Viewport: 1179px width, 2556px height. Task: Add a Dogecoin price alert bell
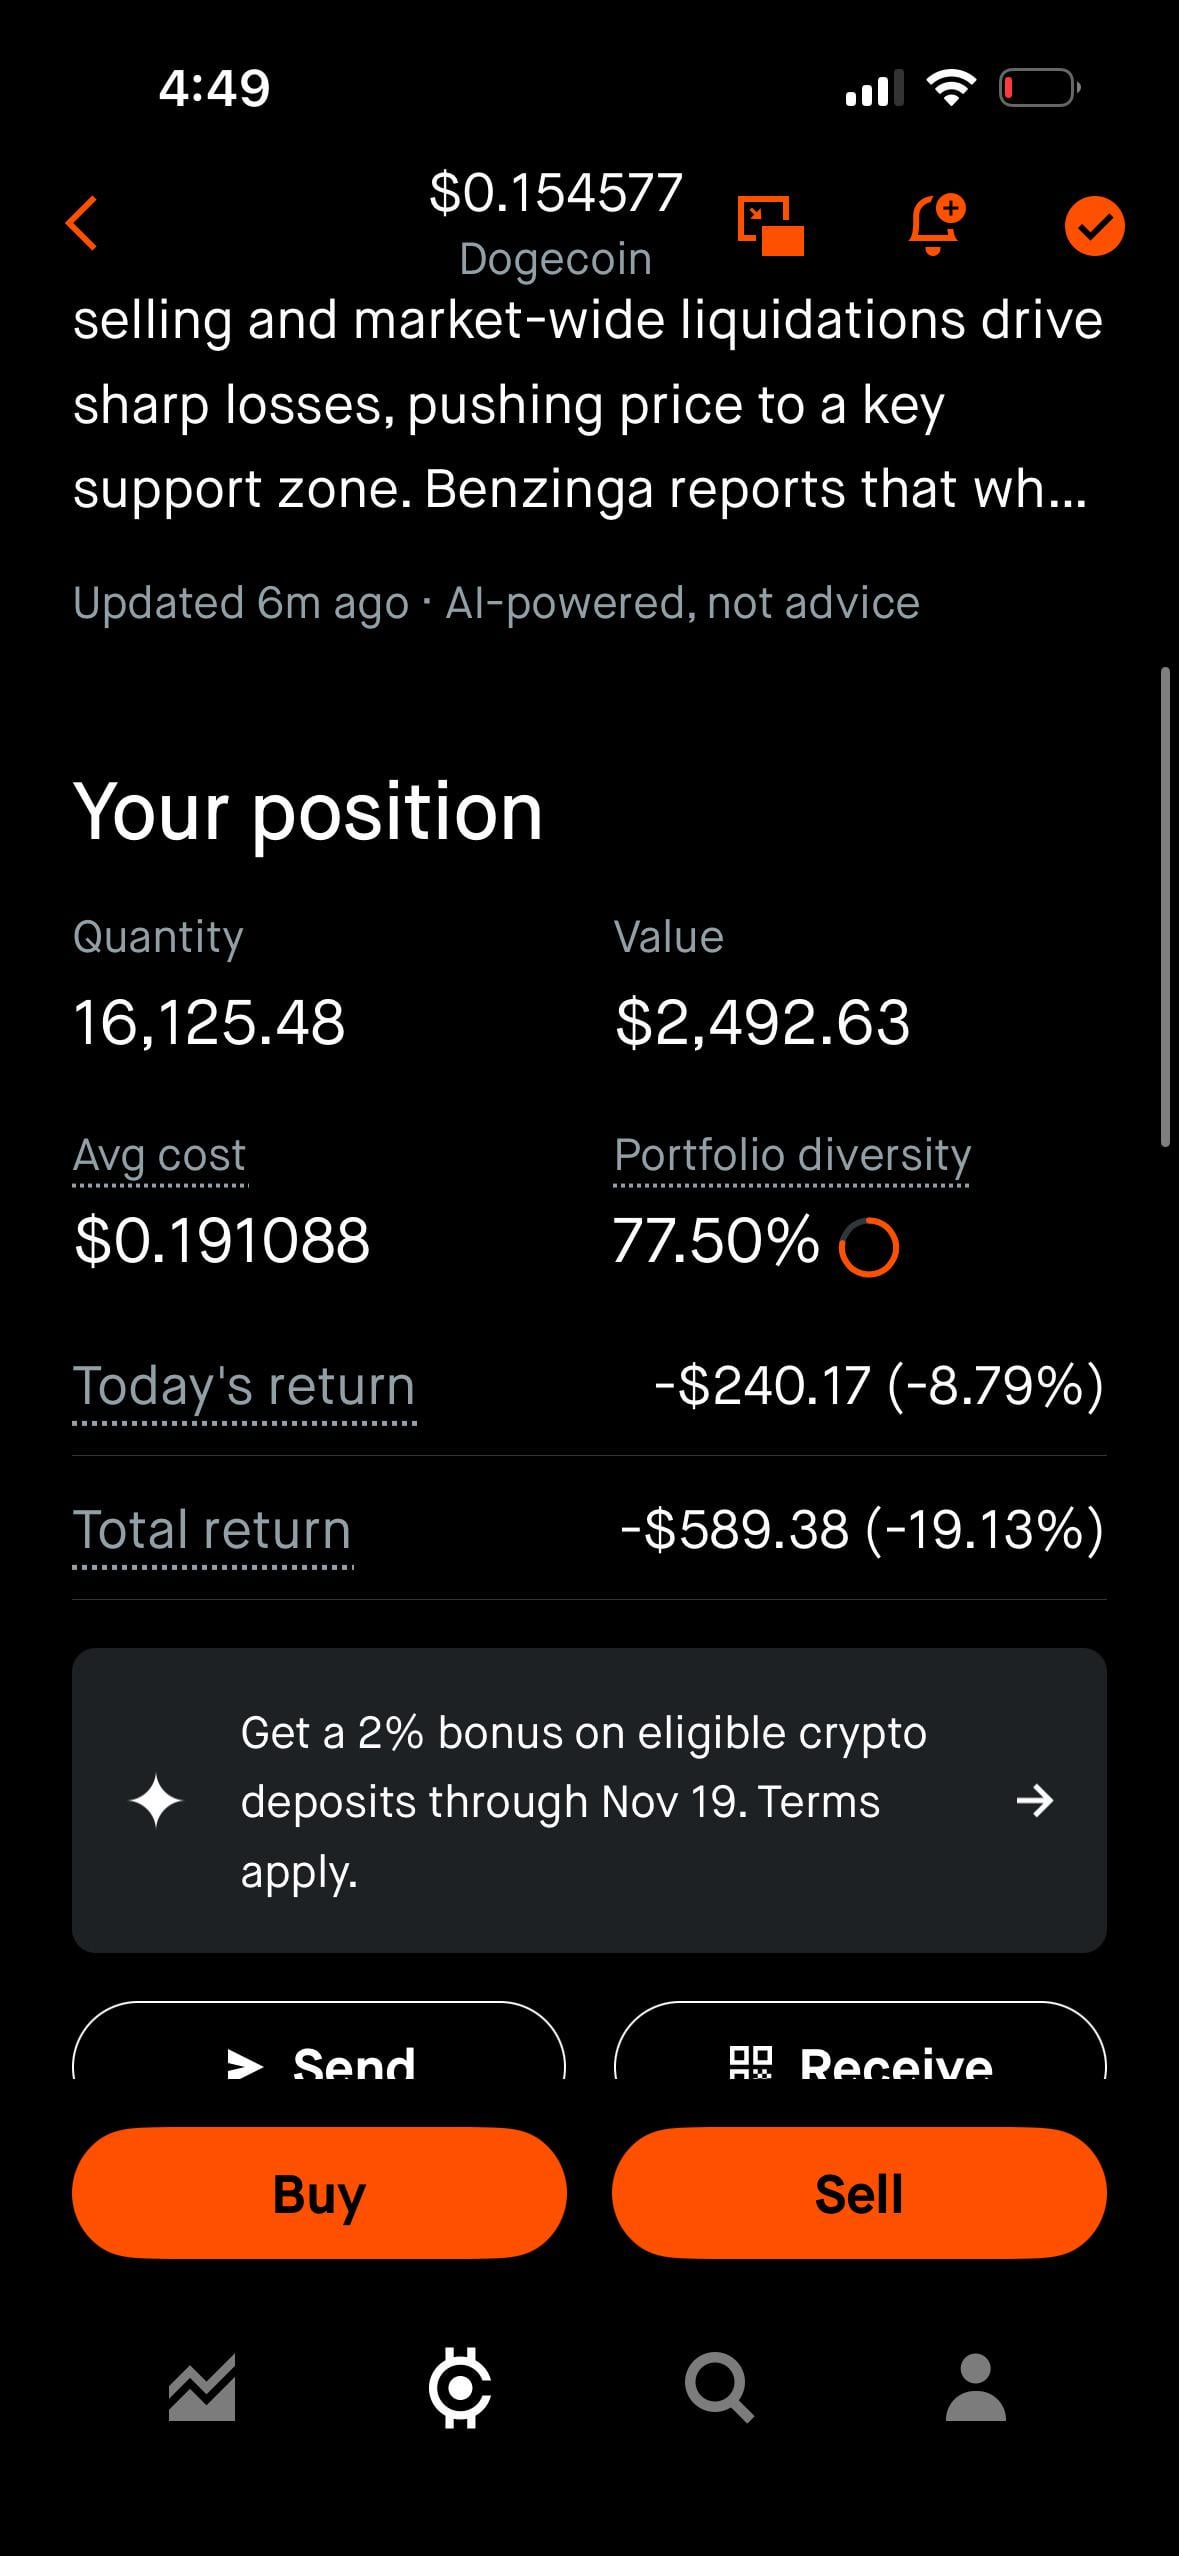[935, 224]
